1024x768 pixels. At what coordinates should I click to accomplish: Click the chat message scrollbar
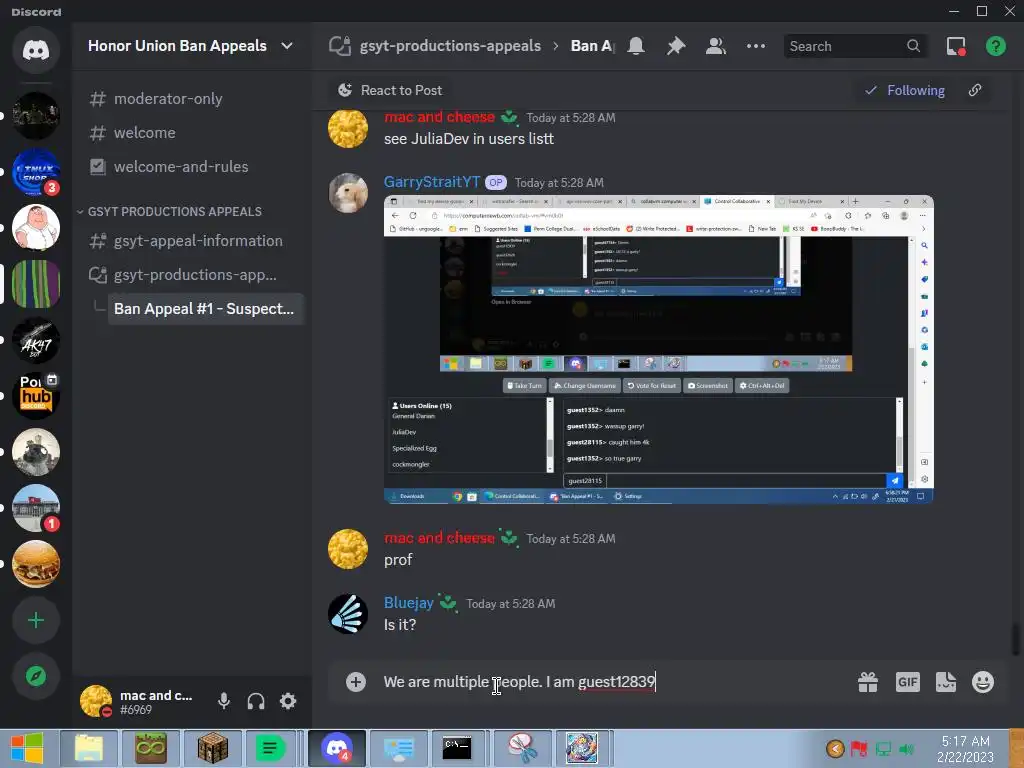point(1016,640)
